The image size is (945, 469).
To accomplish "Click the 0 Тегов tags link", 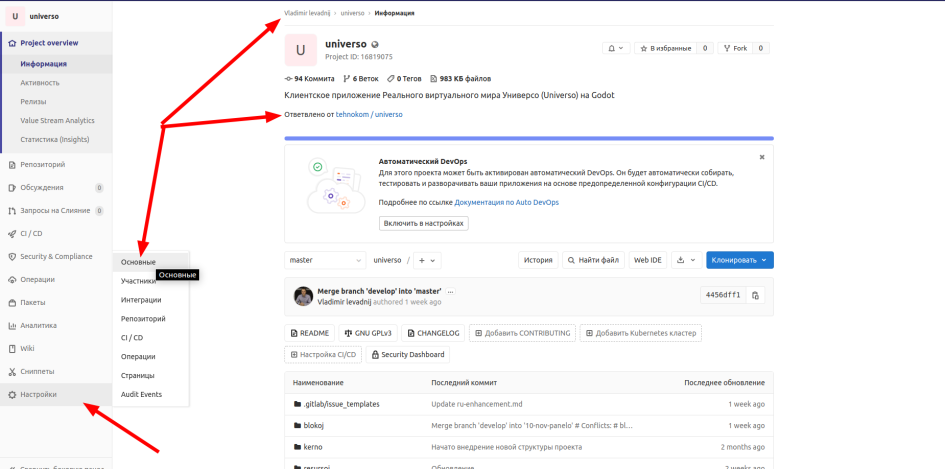I will (x=404, y=78).
